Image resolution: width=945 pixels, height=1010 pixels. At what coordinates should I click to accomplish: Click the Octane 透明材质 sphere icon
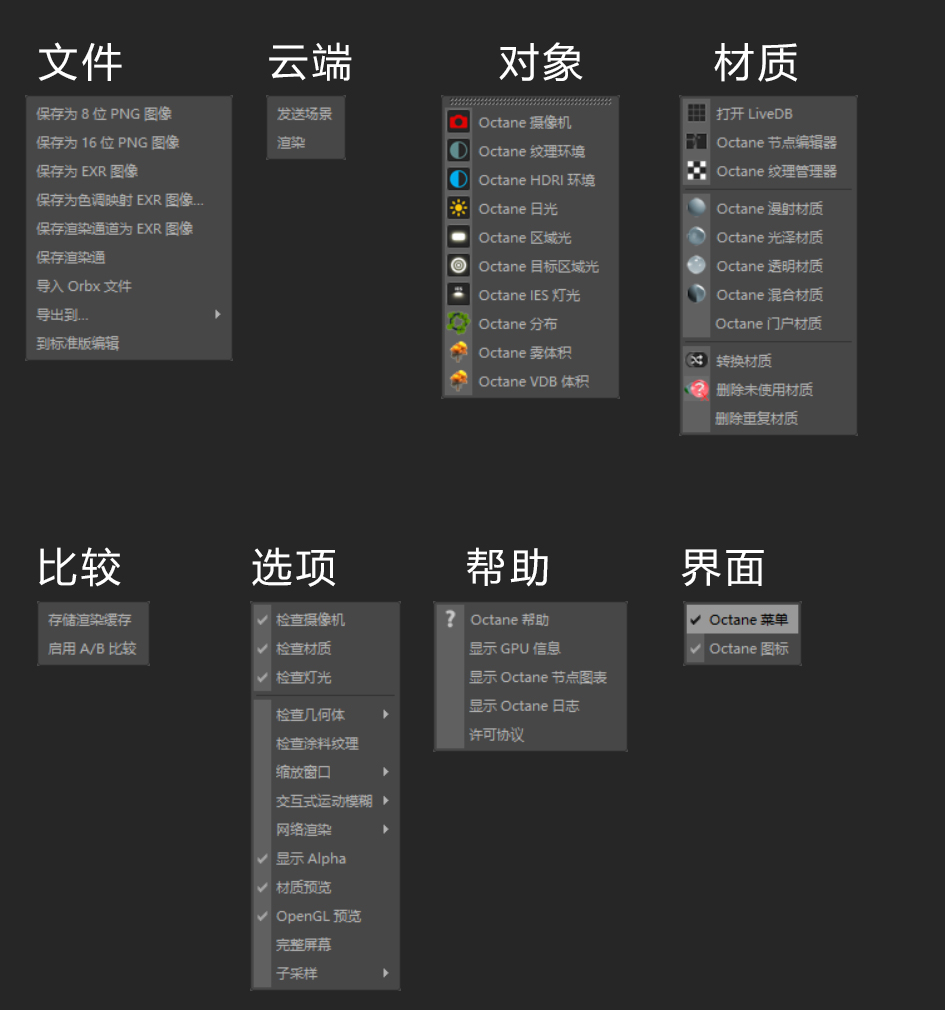pyautogui.click(x=696, y=265)
